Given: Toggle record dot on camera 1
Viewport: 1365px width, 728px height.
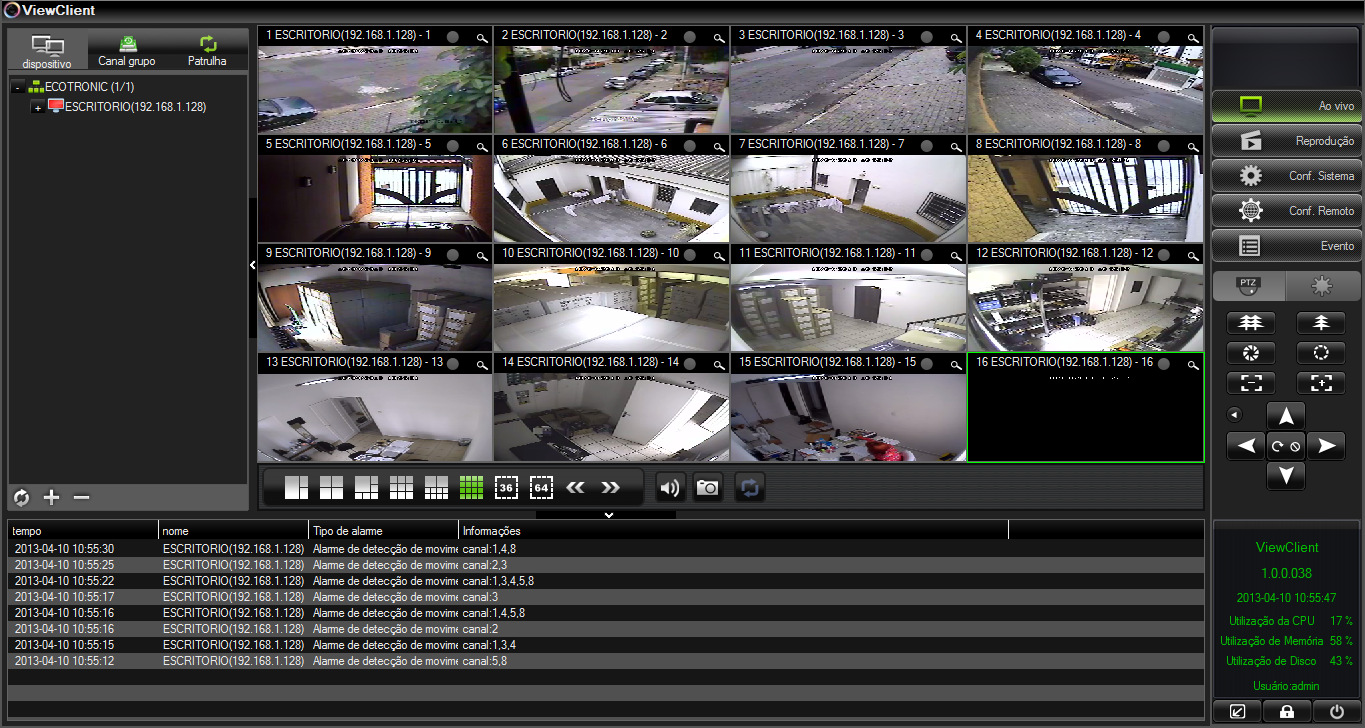Looking at the screenshot, I should point(452,36).
